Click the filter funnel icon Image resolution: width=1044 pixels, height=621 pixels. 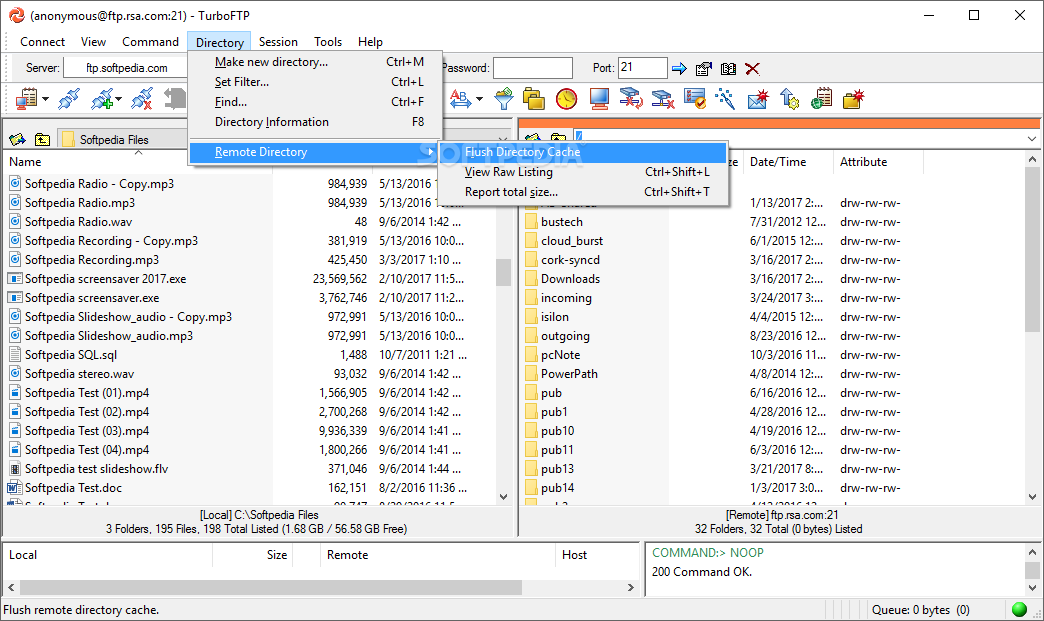coord(504,99)
